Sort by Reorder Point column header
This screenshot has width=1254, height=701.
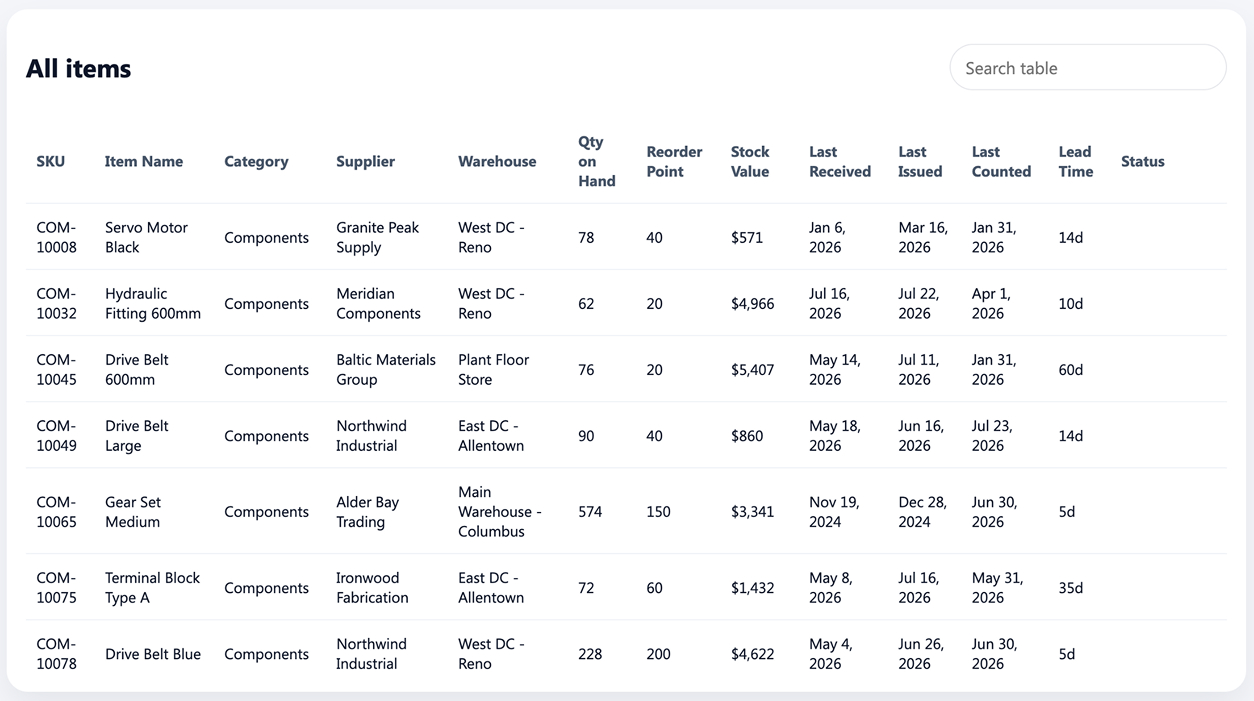(674, 161)
